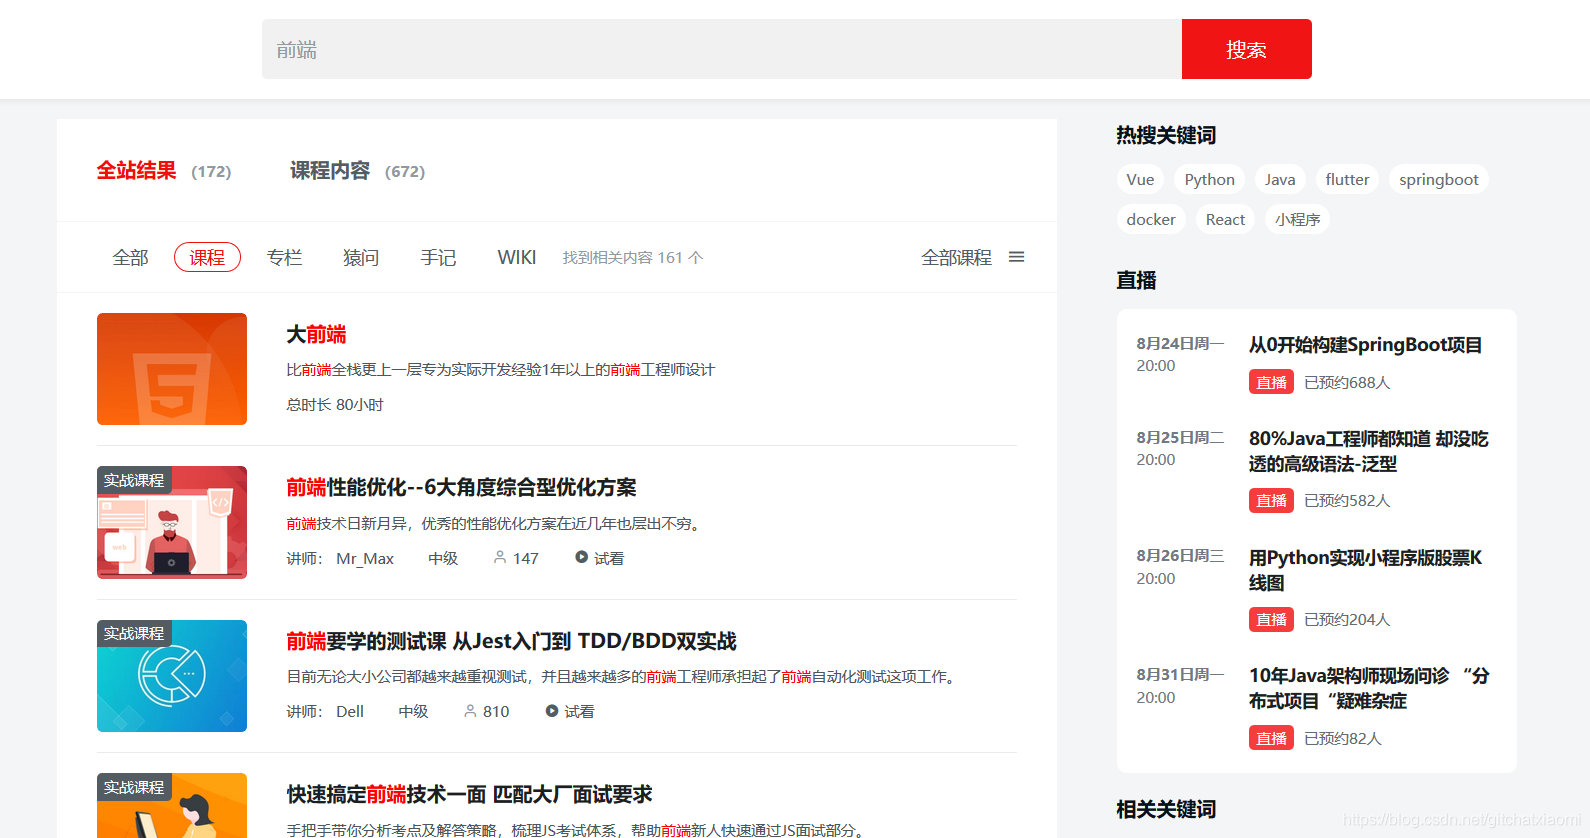Click the springboot hot keyword tag

pos(1438,179)
